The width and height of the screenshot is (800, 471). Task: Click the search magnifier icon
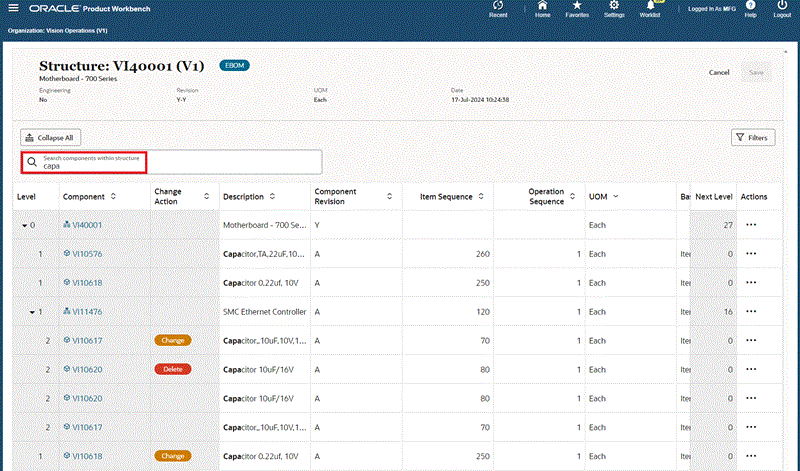click(x=32, y=162)
